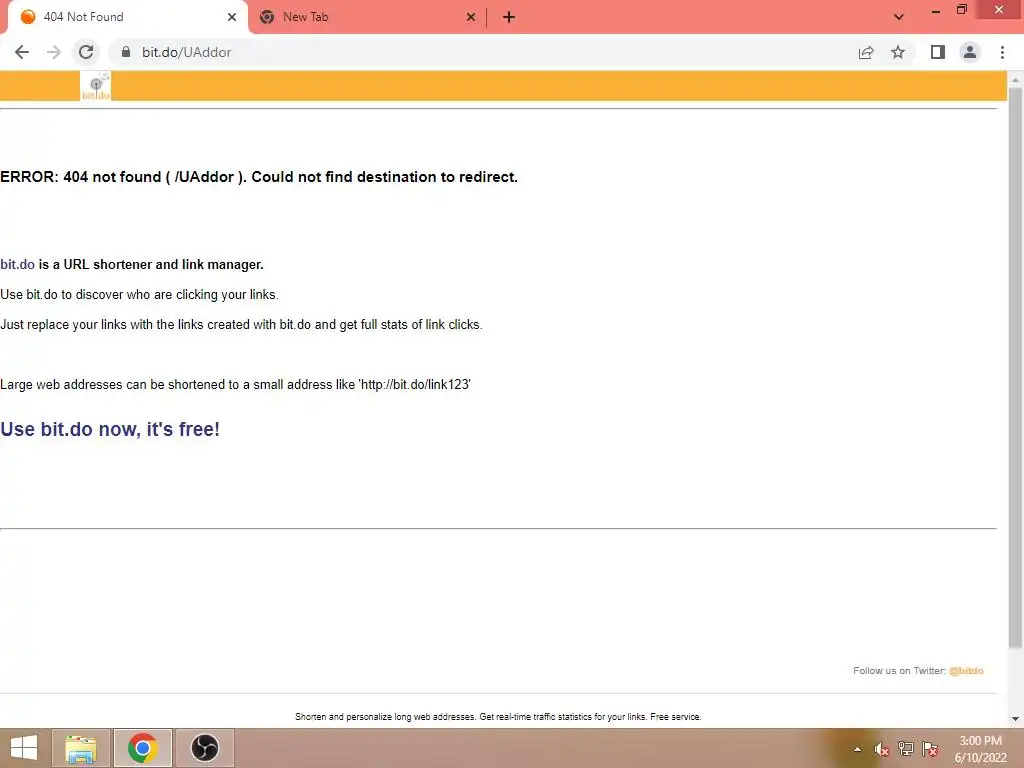Click the muted volume tray icon
The width and height of the screenshot is (1024, 768).
tap(881, 749)
